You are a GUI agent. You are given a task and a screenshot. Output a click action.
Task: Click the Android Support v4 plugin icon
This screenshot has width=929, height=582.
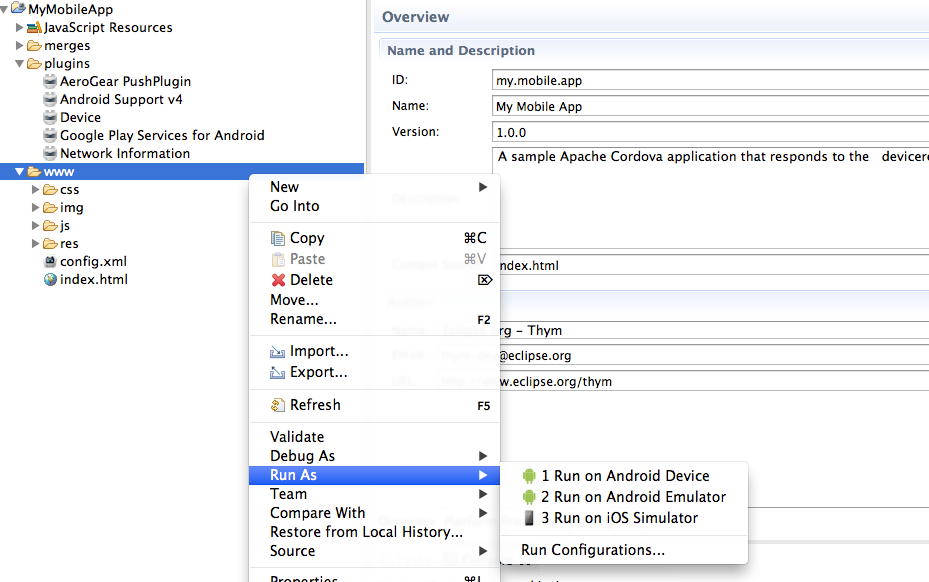coord(50,100)
